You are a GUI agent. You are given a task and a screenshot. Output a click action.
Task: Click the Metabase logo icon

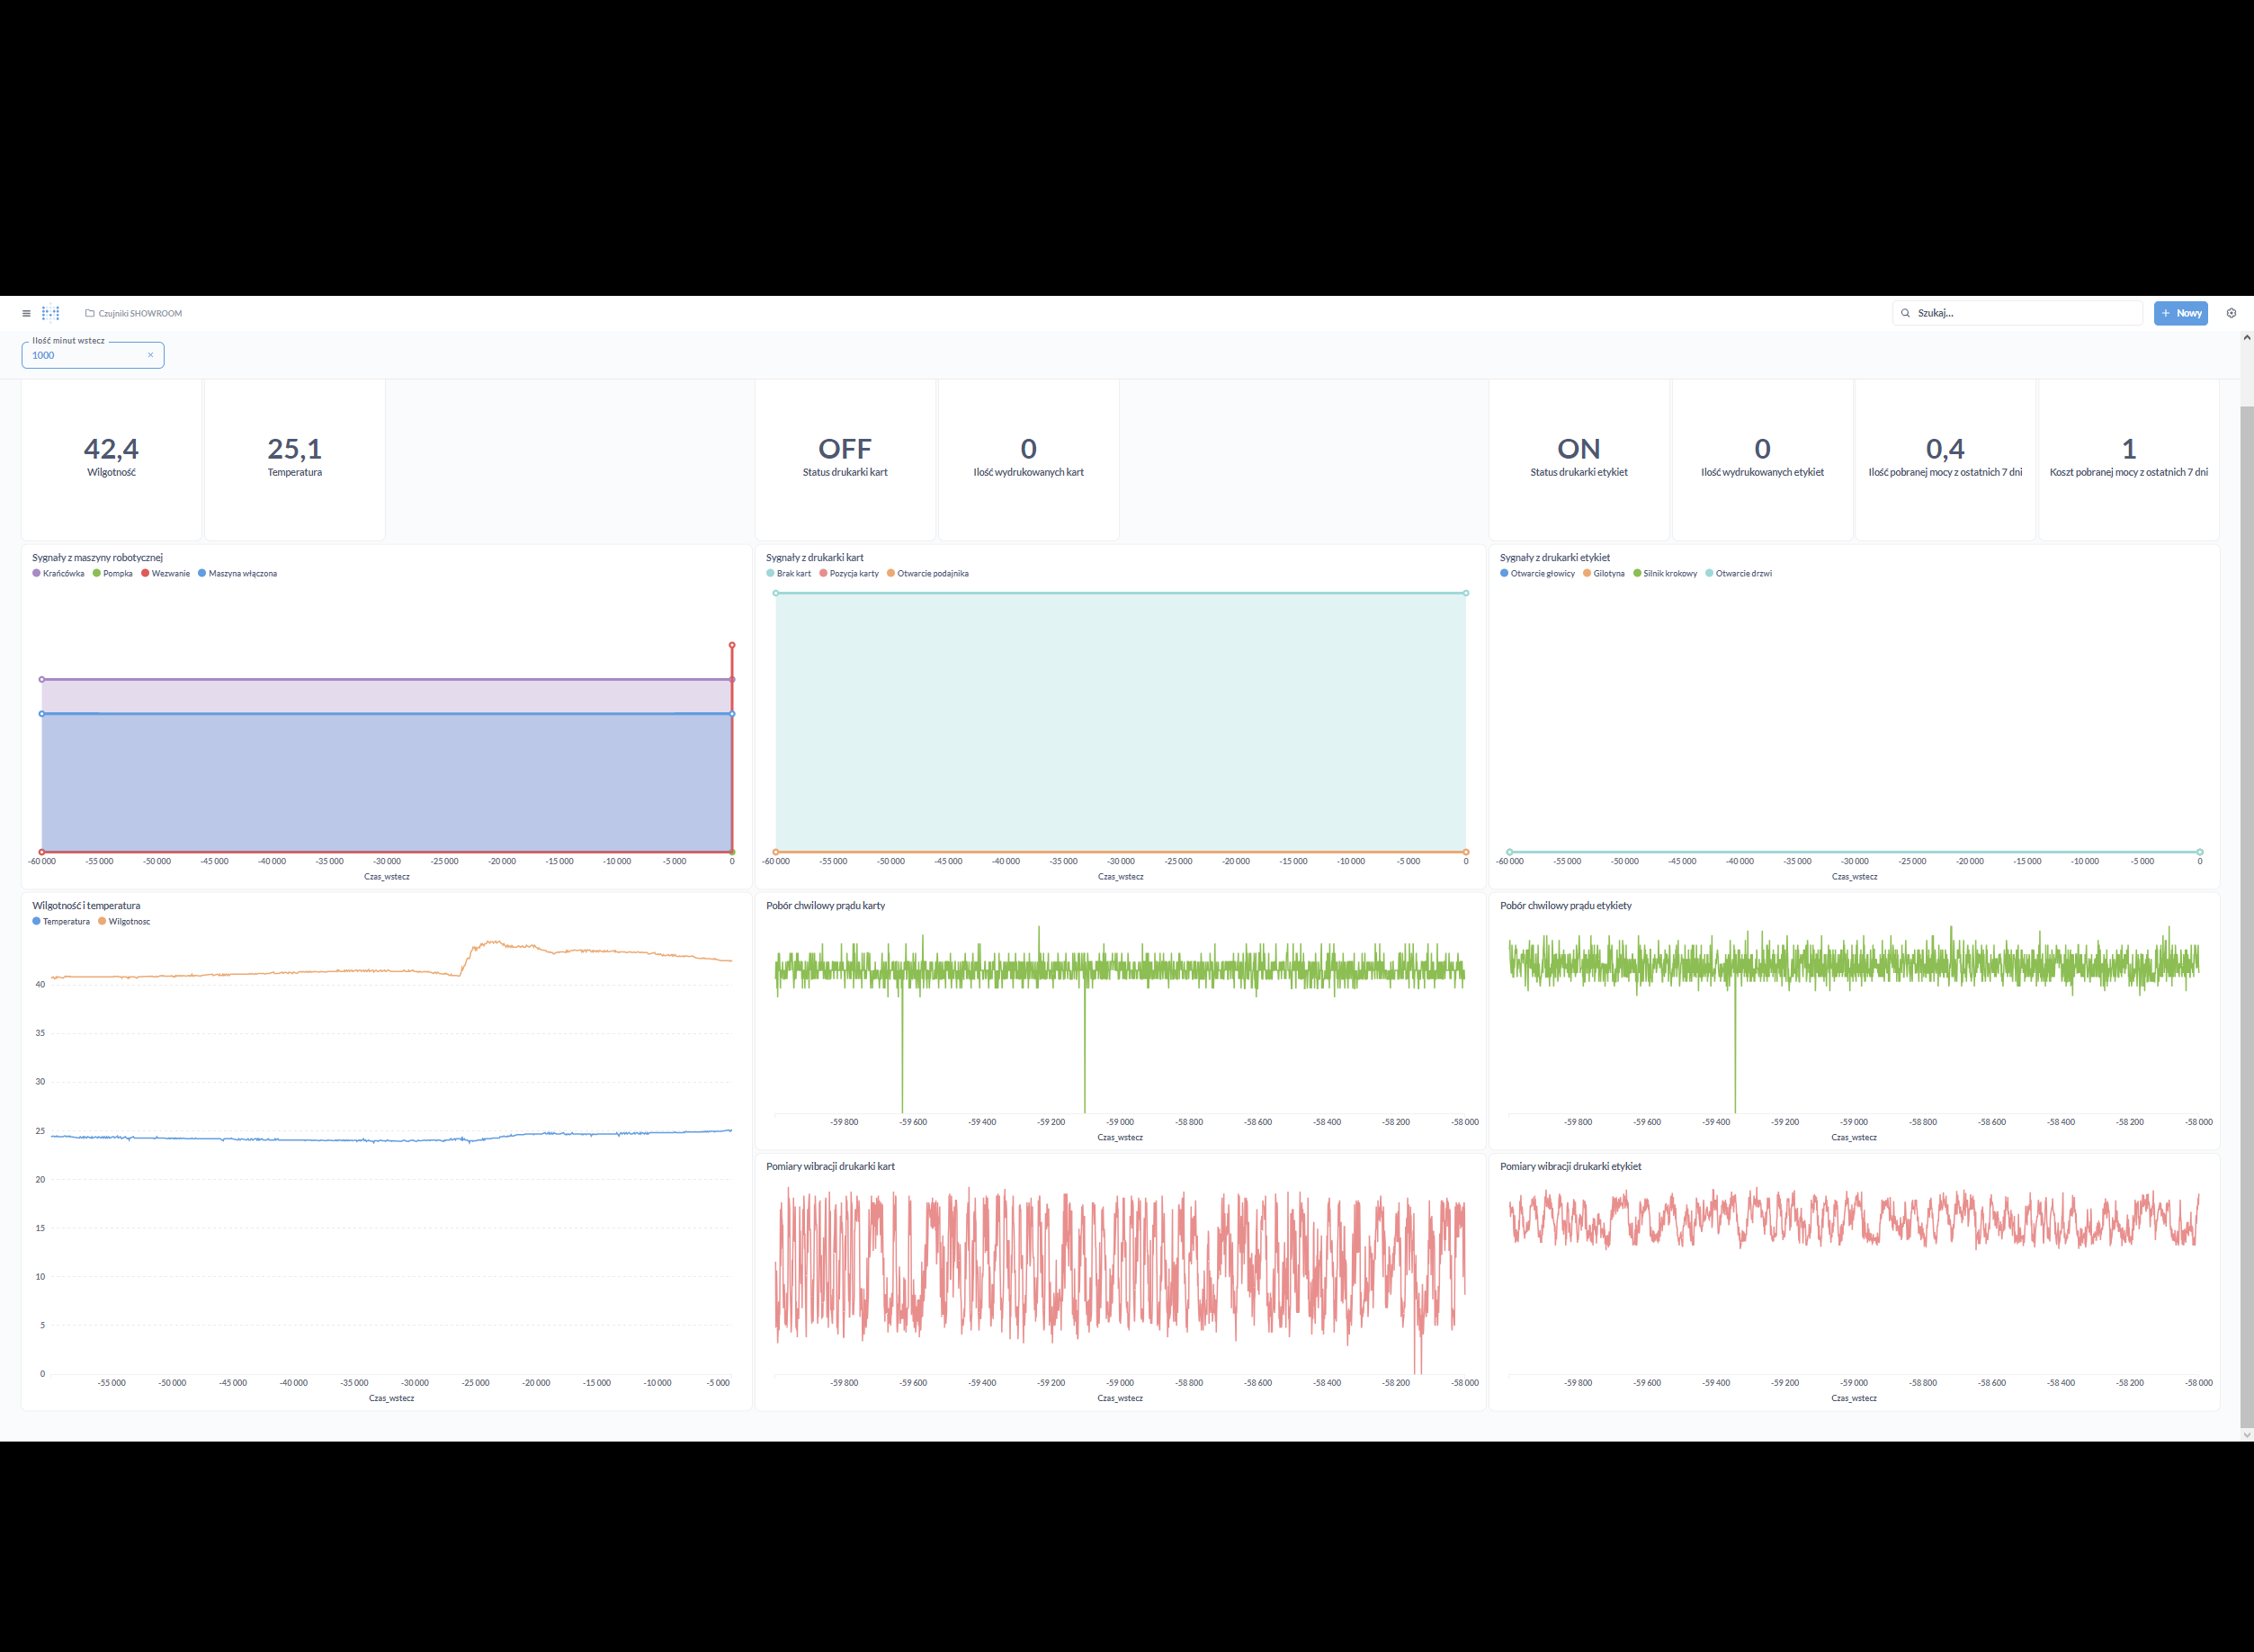click(51, 313)
